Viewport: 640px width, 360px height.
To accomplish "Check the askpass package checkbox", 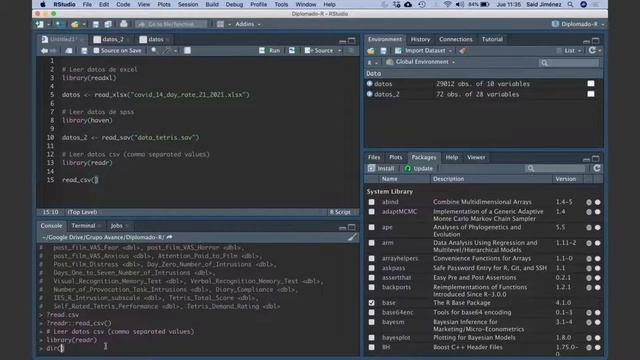I will (x=371, y=268).
